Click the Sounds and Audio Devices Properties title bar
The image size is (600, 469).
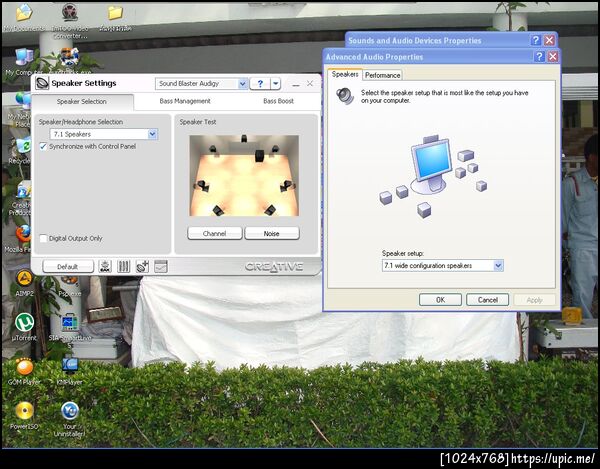[x=436, y=40]
